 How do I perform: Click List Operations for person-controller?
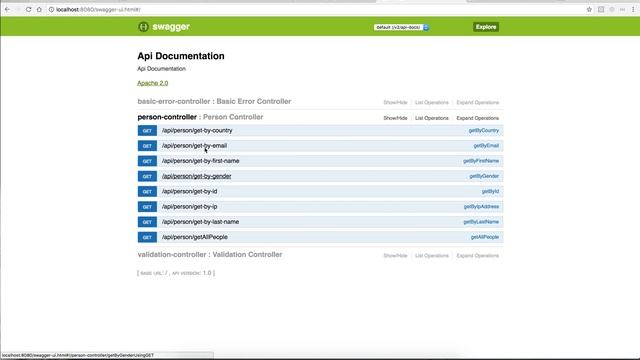(431, 118)
